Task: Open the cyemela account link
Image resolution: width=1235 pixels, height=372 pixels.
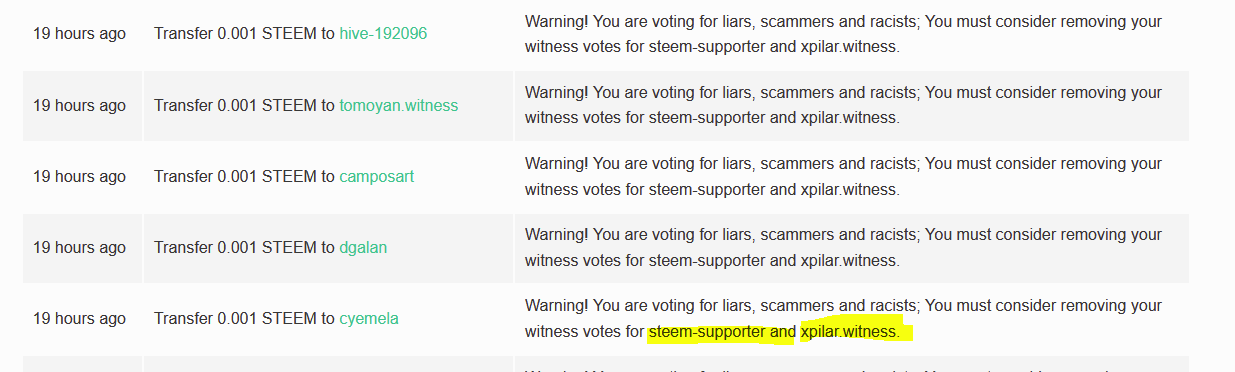Action: click(369, 318)
